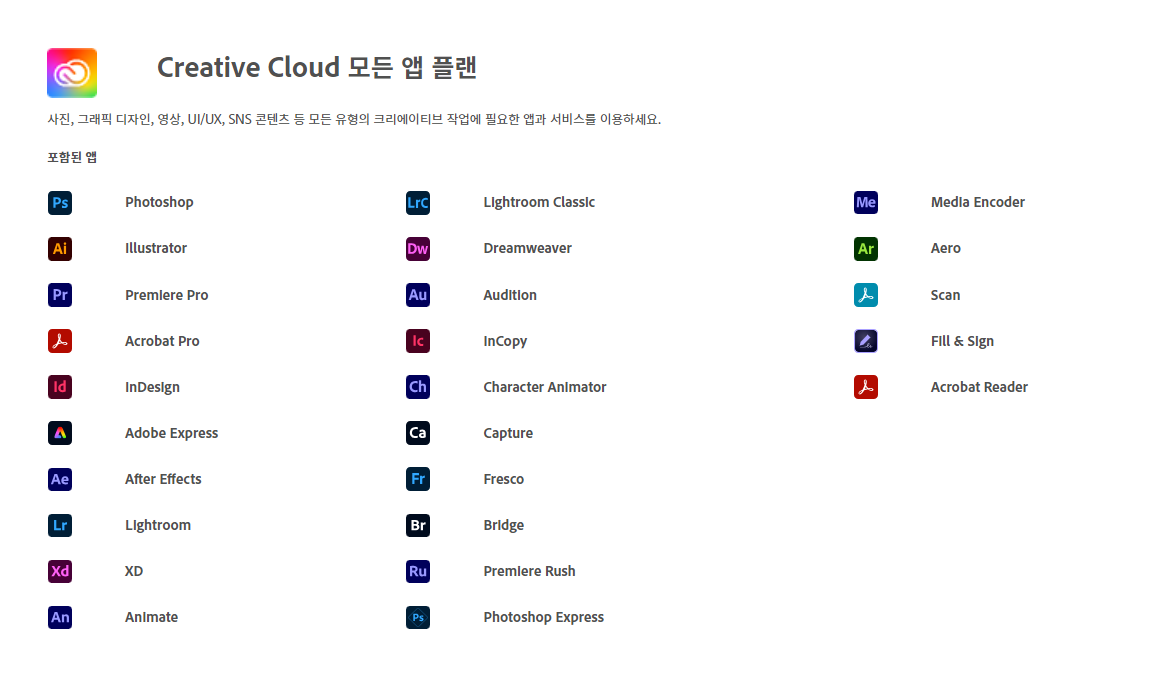The image size is (1167, 699).
Task: Click the Aero Ar icon
Action: click(866, 248)
